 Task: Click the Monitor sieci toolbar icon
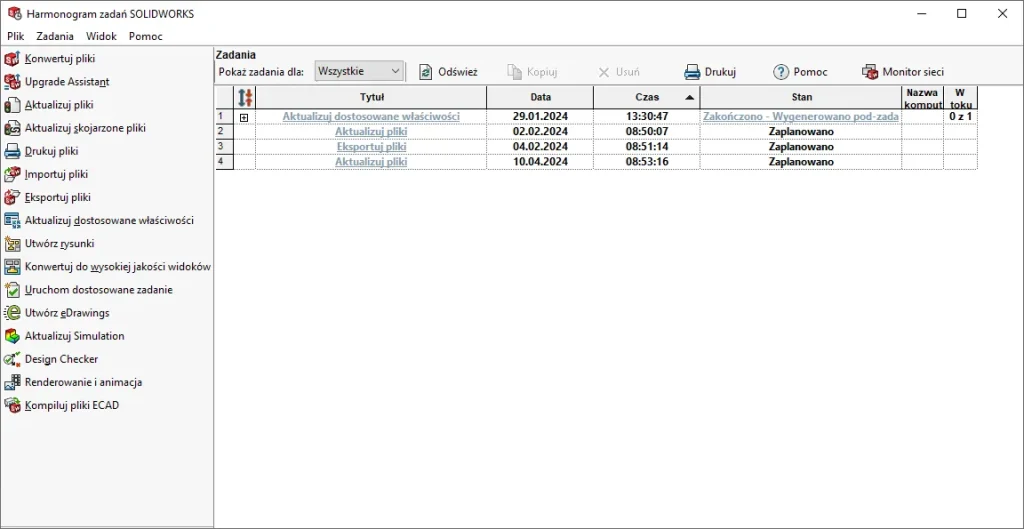coord(870,72)
